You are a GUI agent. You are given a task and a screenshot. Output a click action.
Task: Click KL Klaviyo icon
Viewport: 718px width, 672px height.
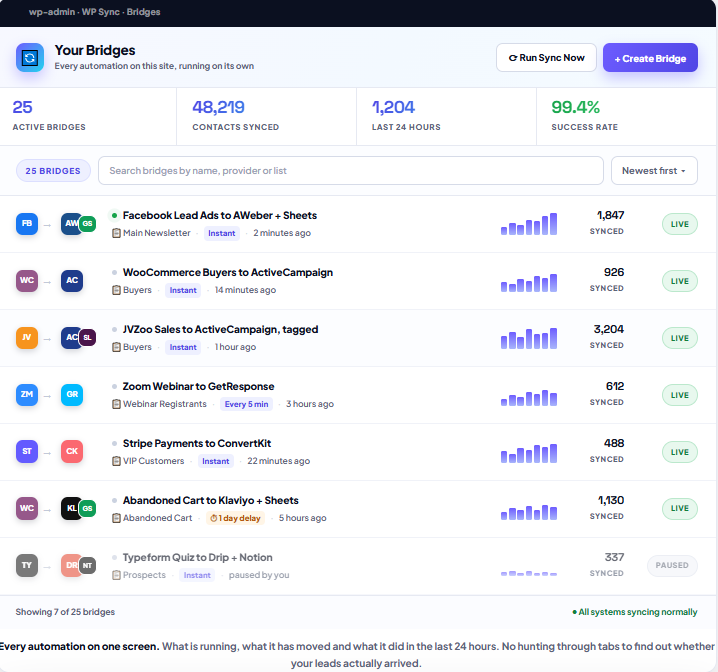(70, 509)
